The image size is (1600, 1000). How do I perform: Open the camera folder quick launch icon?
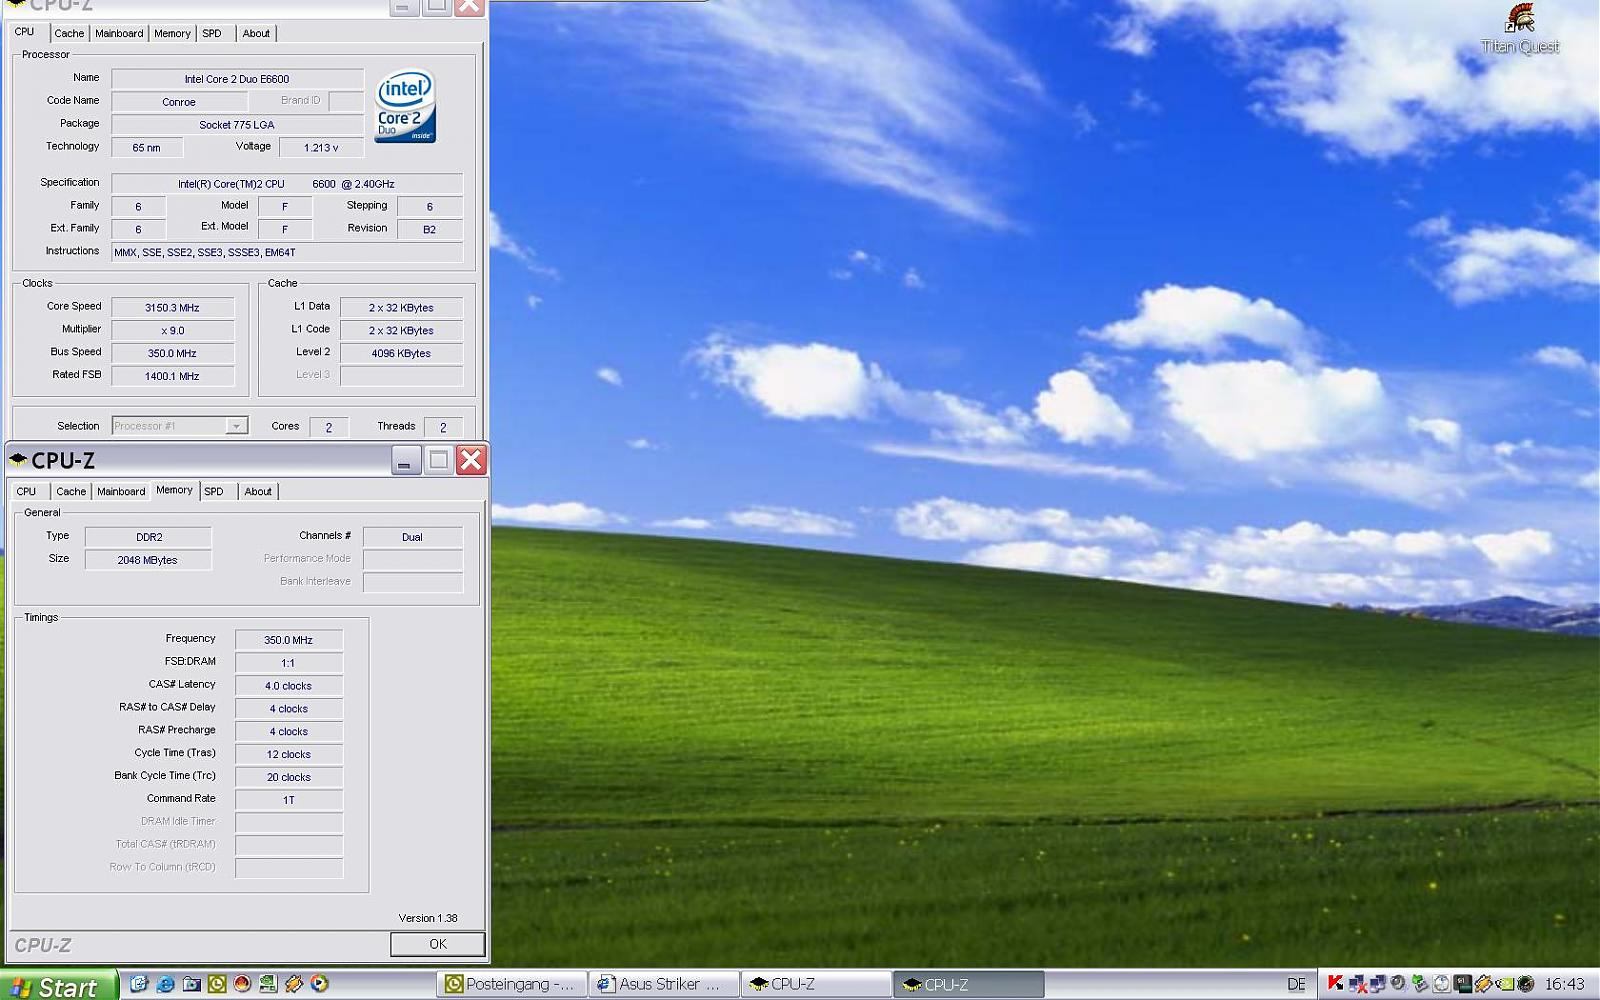click(192, 984)
